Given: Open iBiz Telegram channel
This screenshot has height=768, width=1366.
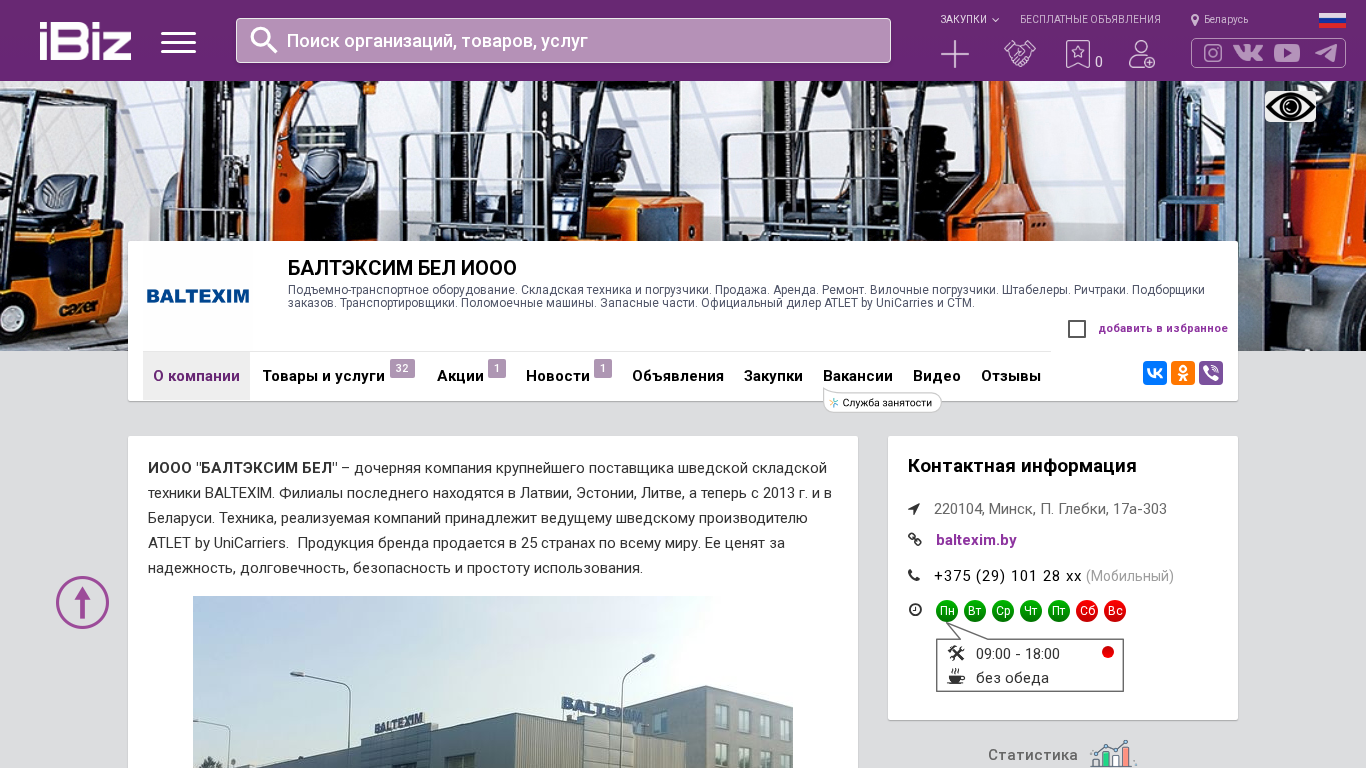Looking at the screenshot, I should (1326, 53).
